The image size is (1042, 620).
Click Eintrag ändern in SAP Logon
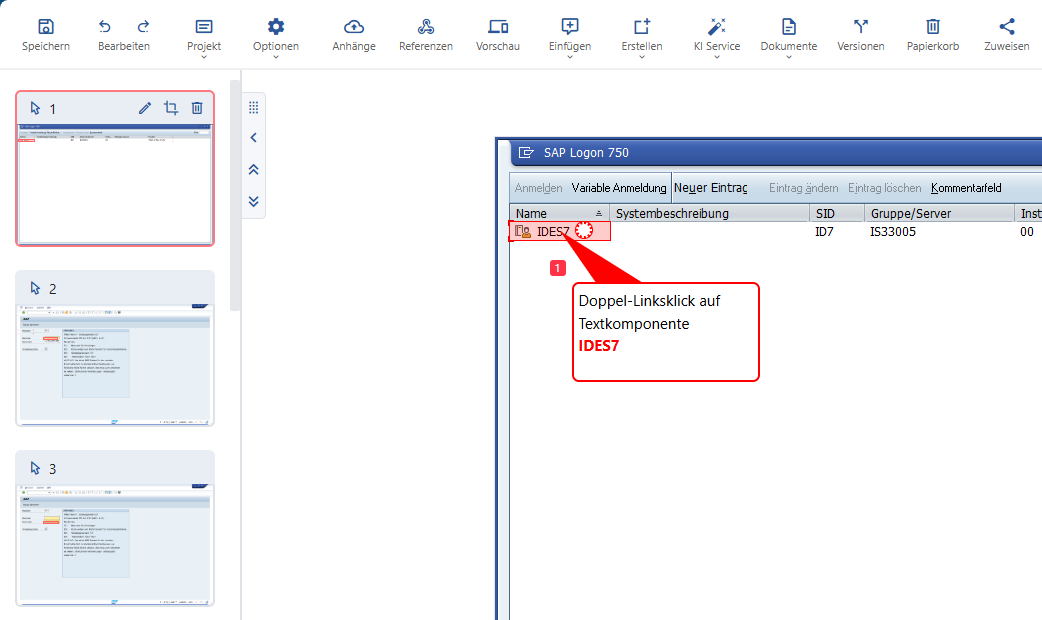(803, 188)
